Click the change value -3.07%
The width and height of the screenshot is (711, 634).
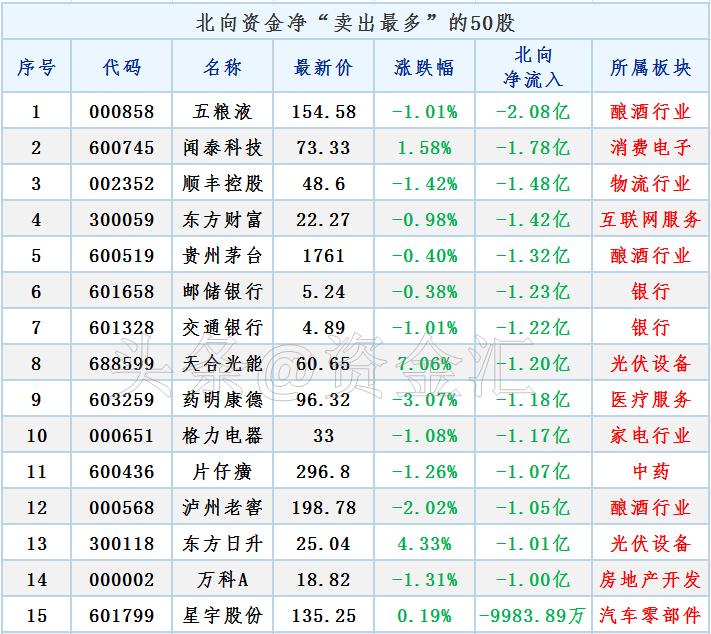tap(424, 400)
